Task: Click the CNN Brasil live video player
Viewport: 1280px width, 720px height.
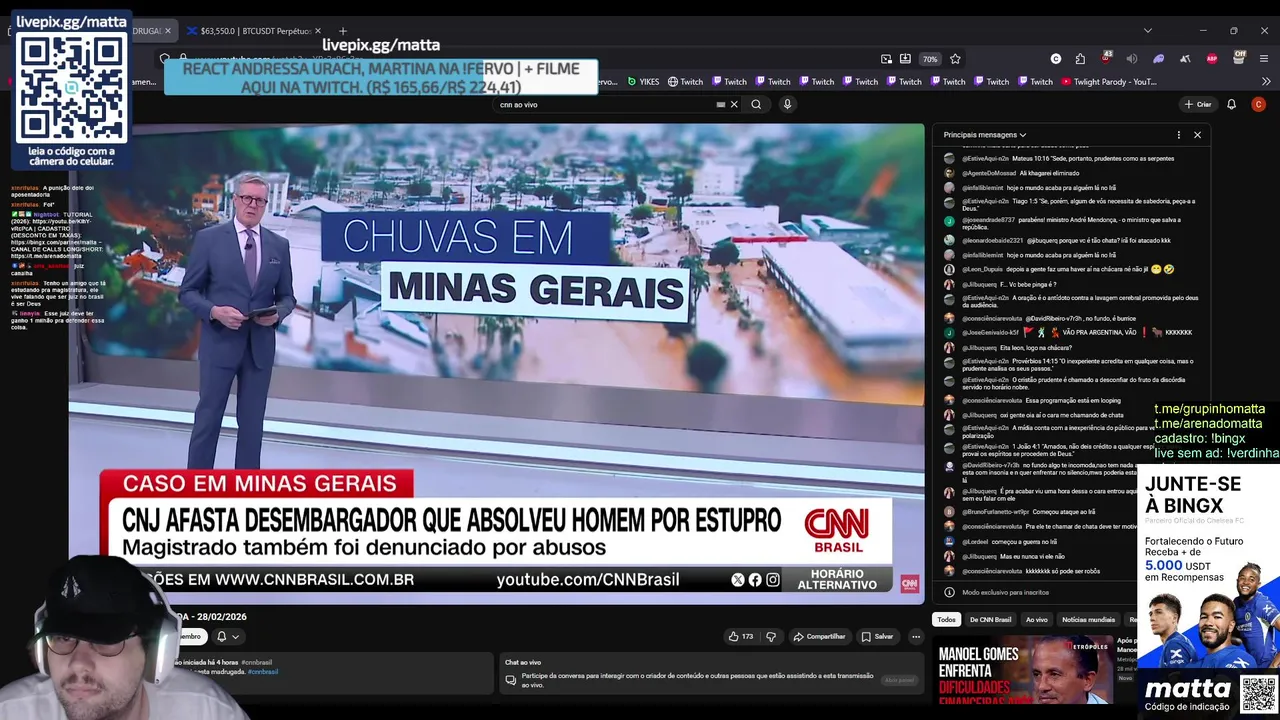Action: [x=496, y=363]
